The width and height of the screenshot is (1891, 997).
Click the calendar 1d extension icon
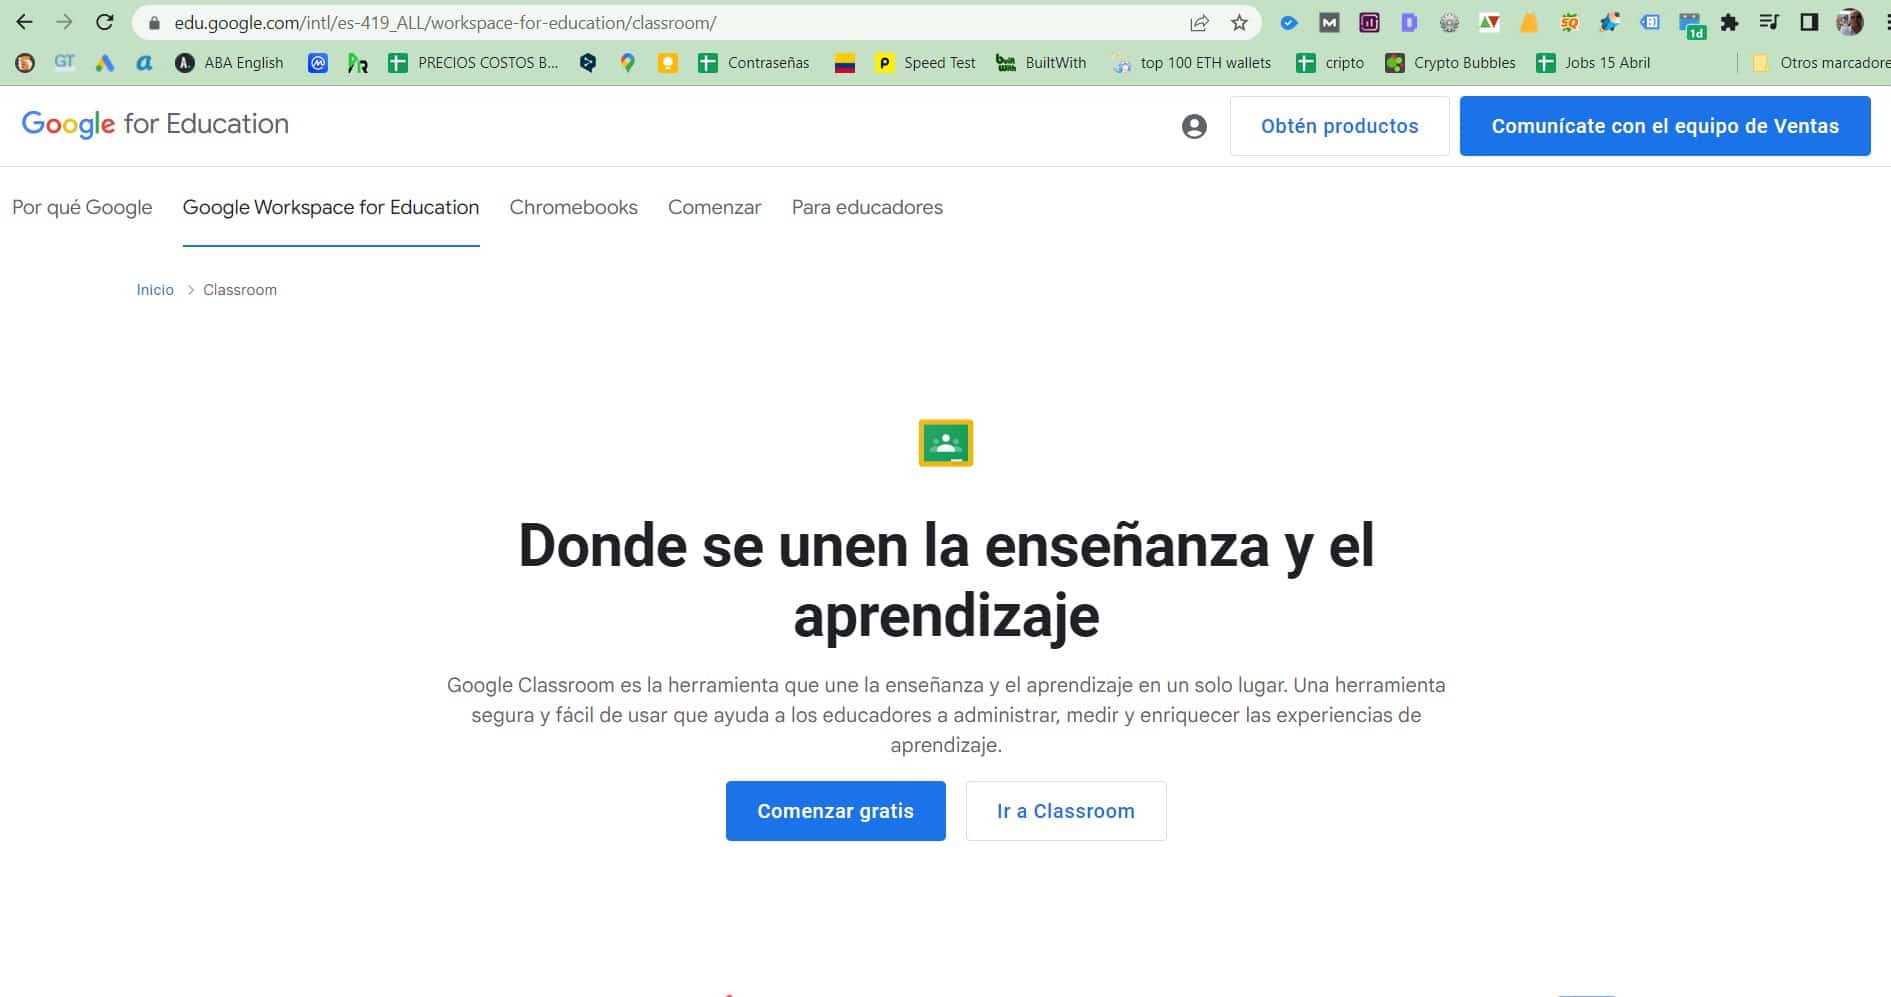[x=1691, y=25]
